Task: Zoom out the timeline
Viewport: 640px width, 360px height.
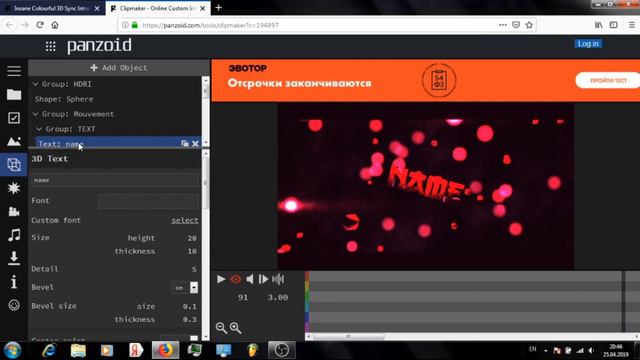Action: (221, 327)
